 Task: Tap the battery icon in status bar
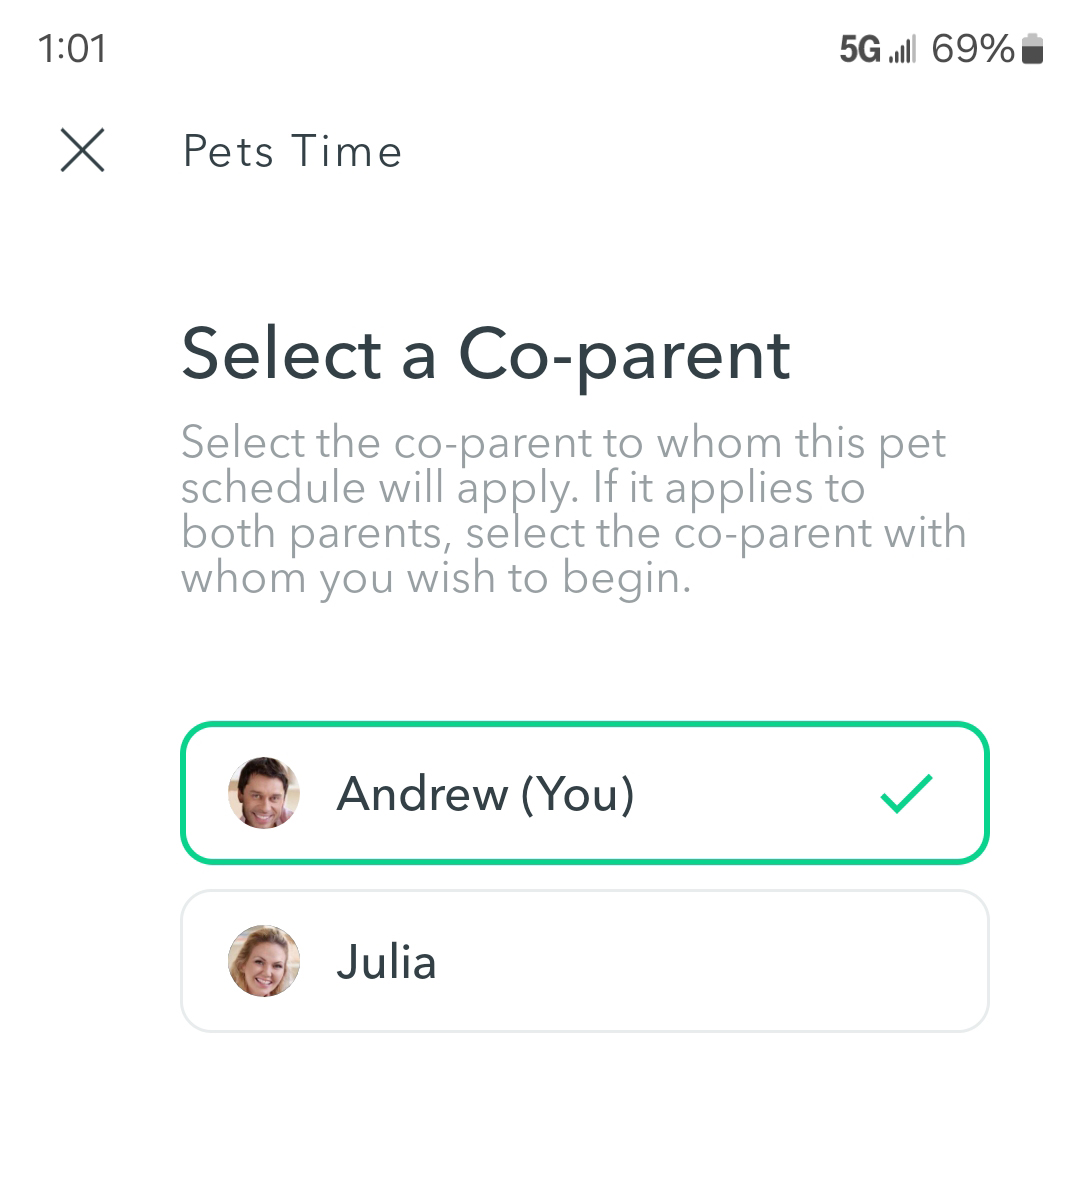click(x=1033, y=49)
